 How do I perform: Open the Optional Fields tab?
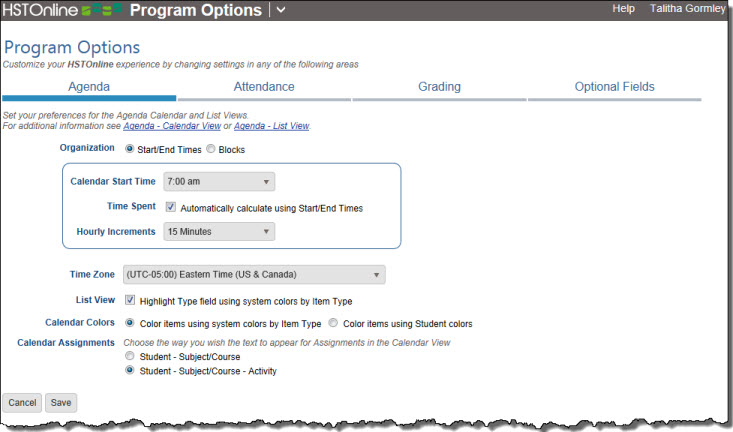[x=614, y=86]
